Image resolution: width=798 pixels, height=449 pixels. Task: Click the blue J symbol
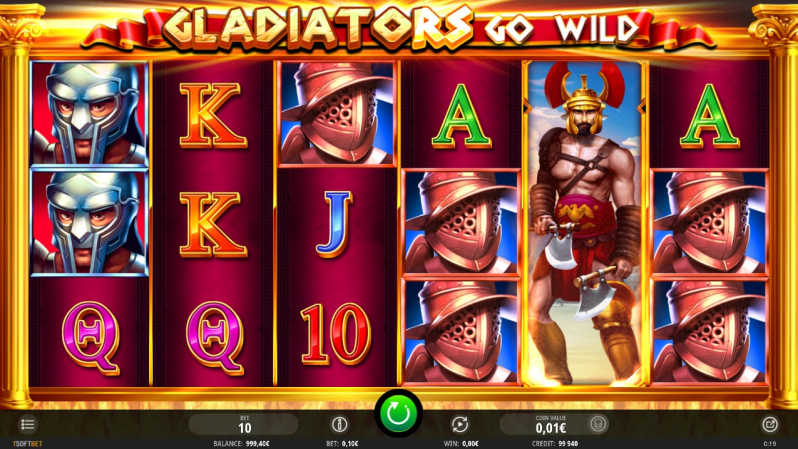coord(334,224)
